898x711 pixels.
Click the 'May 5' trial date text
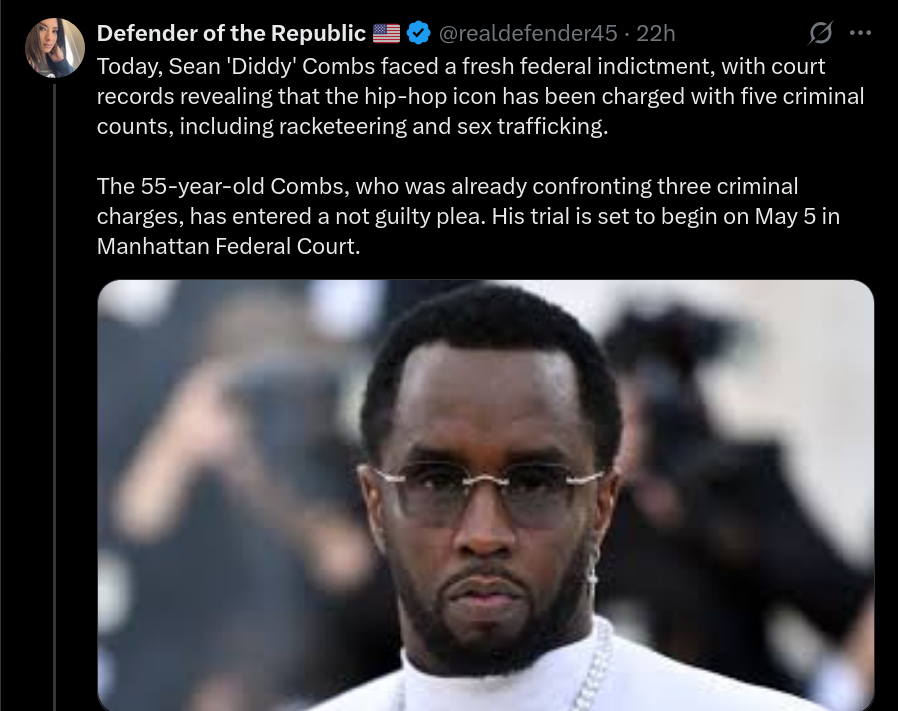[x=785, y=217]
